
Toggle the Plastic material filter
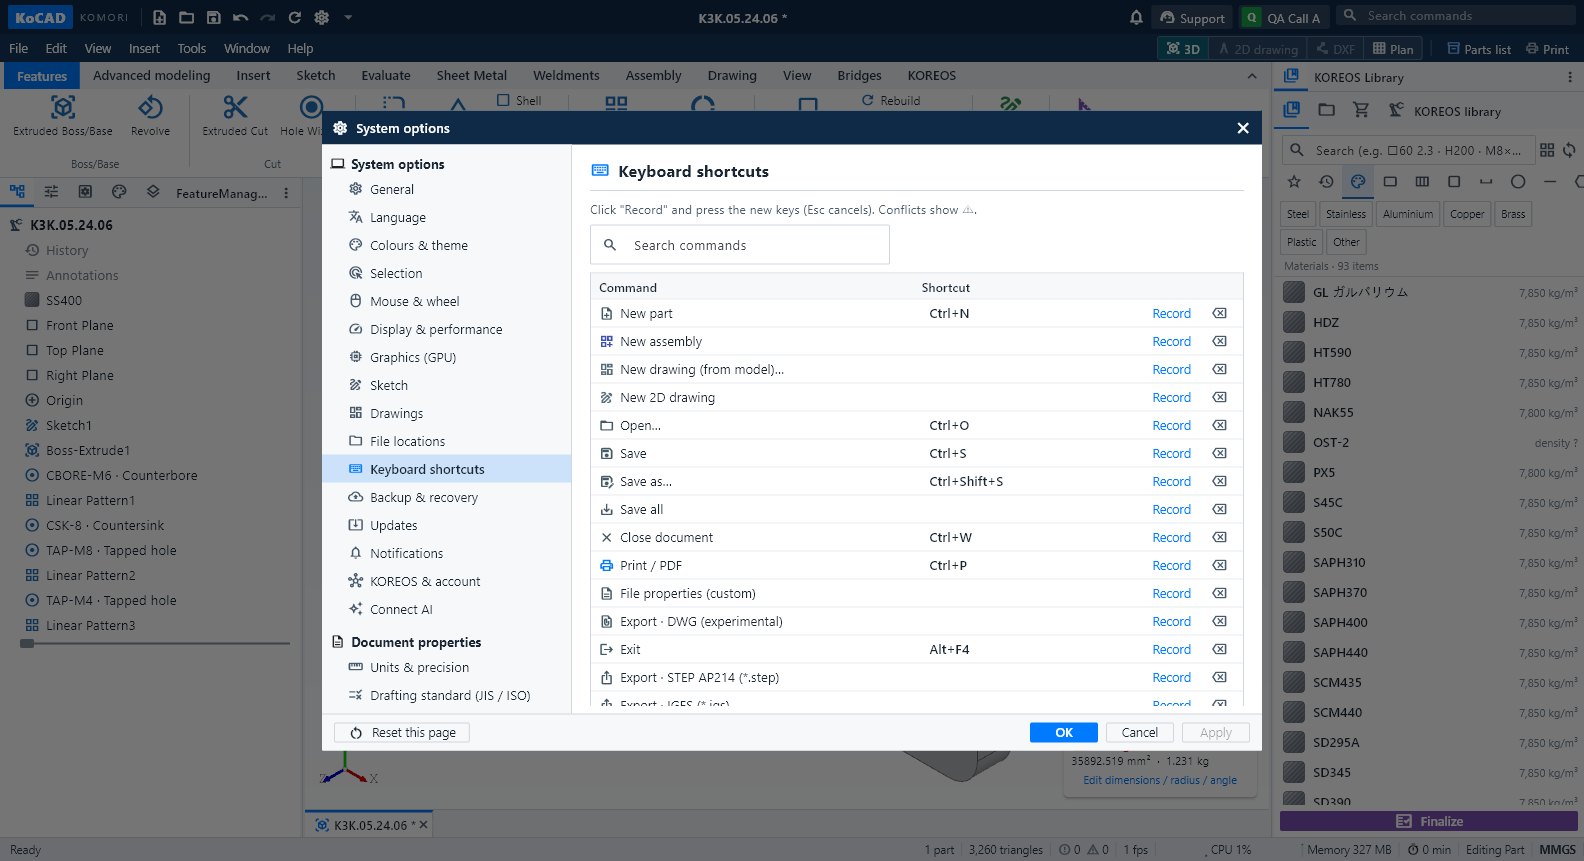1302,242
